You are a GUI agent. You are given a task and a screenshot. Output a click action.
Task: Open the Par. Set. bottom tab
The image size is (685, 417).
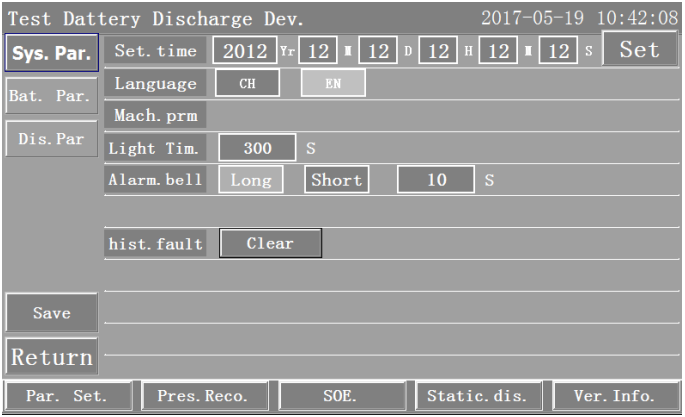tap(68, 395)
